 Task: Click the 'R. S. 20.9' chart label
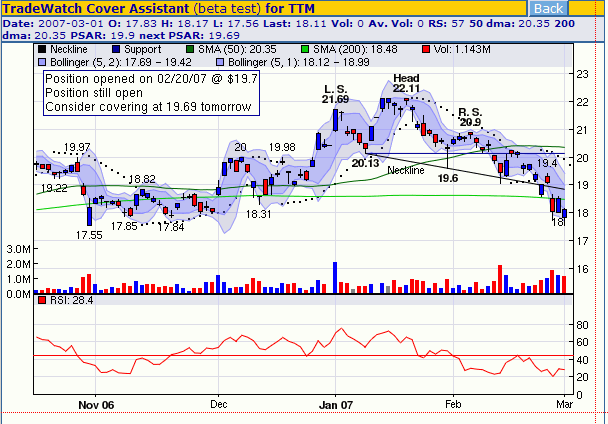tap(470, 117)
